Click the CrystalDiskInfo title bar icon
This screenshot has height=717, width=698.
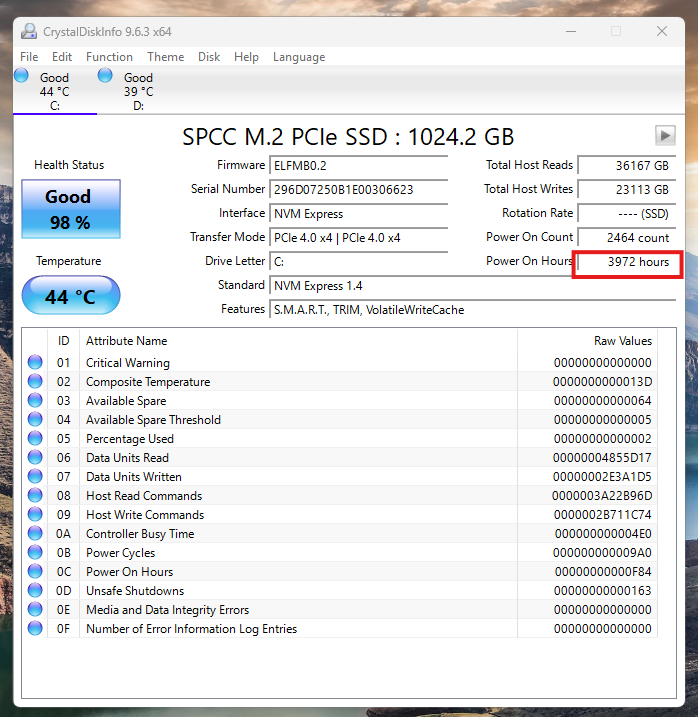[x=29, y=31]
